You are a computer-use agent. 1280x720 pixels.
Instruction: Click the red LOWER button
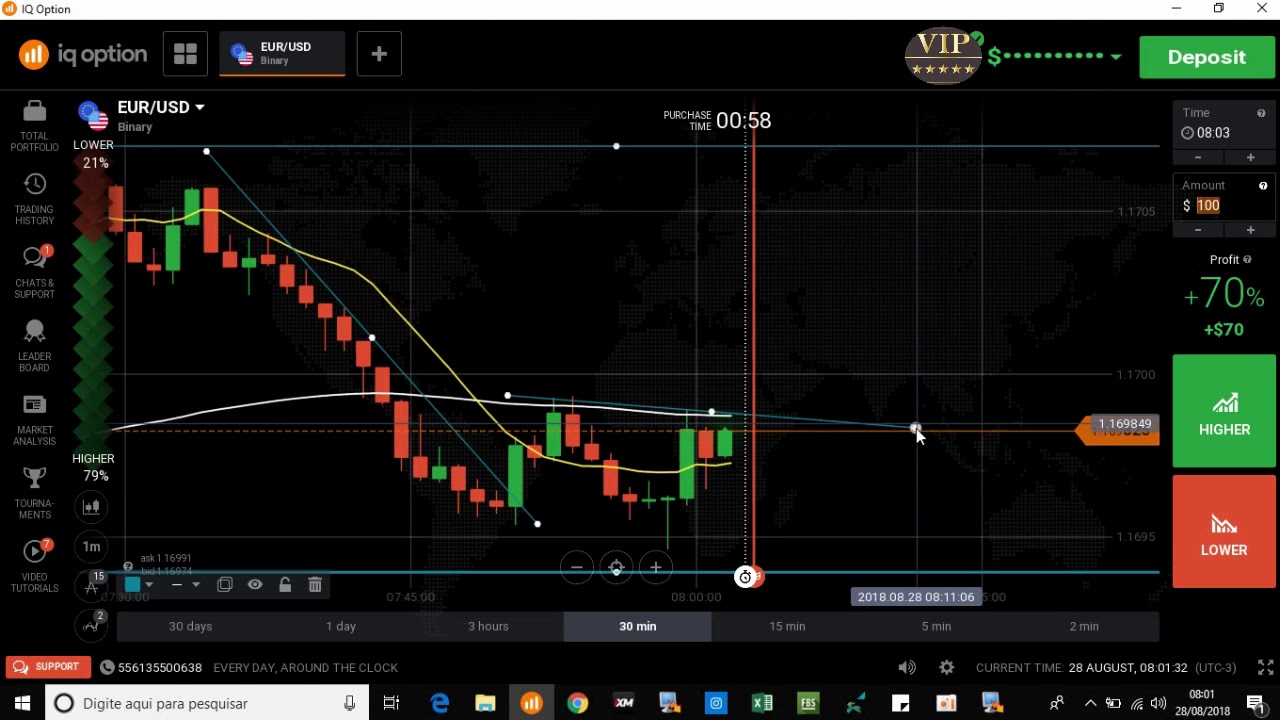pos(1224,531)
